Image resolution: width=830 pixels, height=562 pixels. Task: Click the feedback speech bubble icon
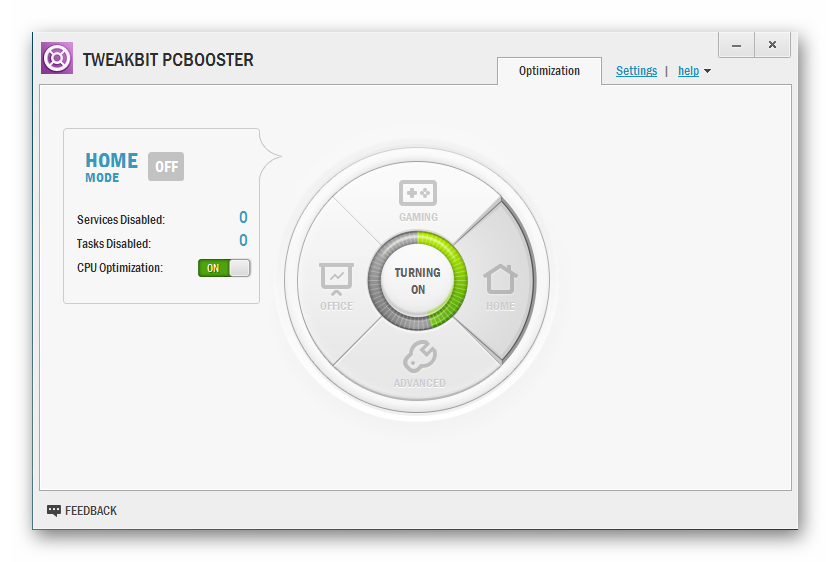click(53, 510)
